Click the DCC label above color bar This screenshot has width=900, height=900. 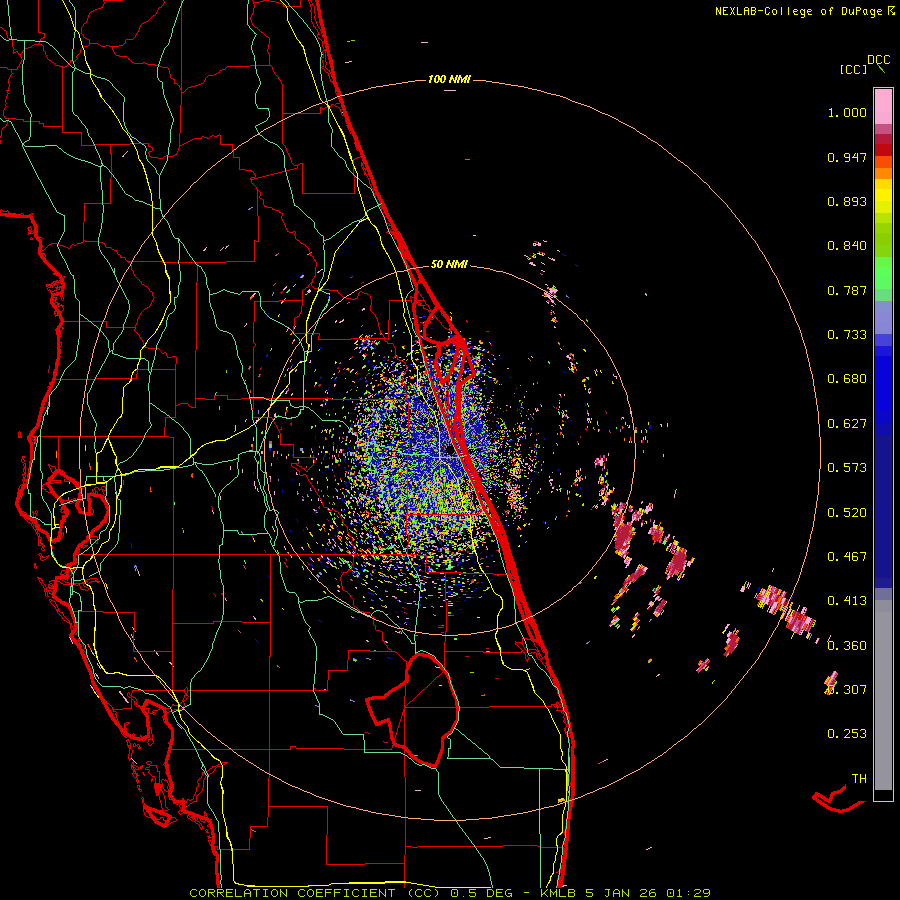click(878, 60)
